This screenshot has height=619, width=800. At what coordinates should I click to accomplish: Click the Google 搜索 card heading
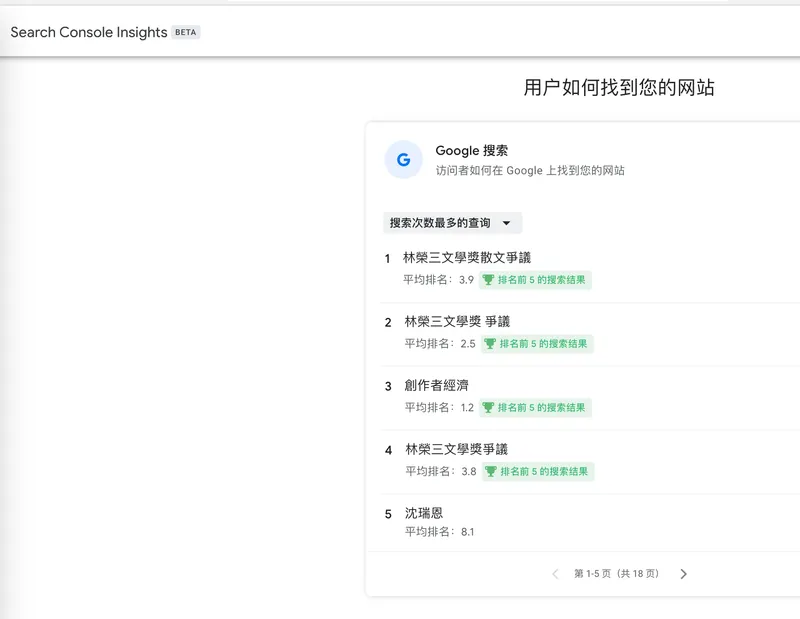click(x=471, y=151)
